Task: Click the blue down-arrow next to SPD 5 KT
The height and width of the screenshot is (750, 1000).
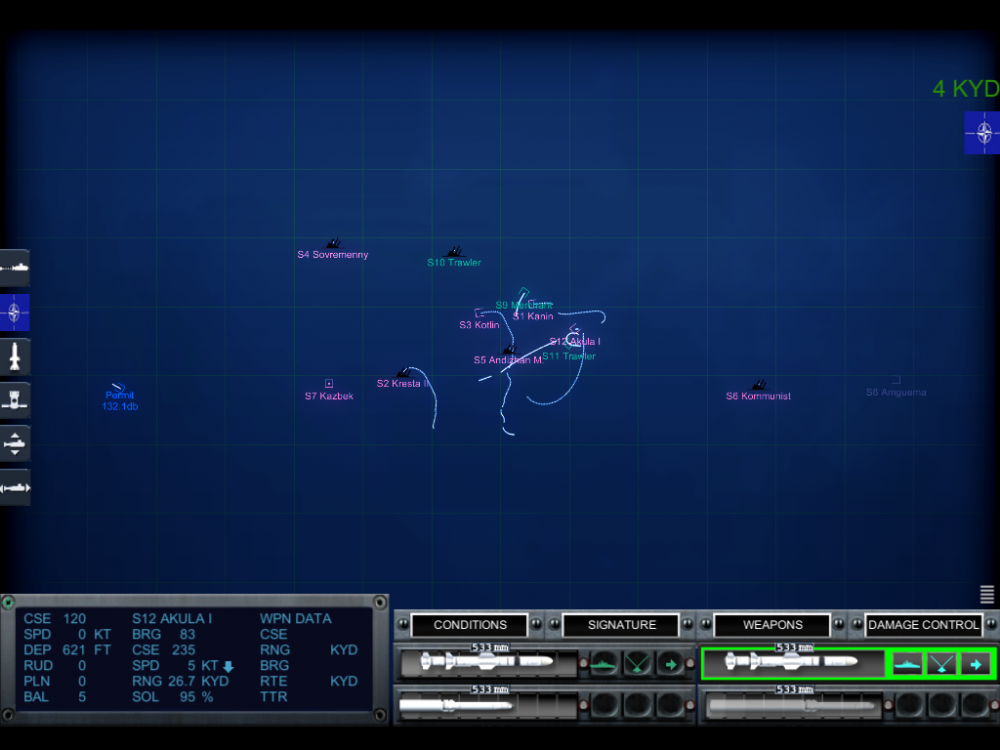Action: pyautogui.click(x=228, y=666)
